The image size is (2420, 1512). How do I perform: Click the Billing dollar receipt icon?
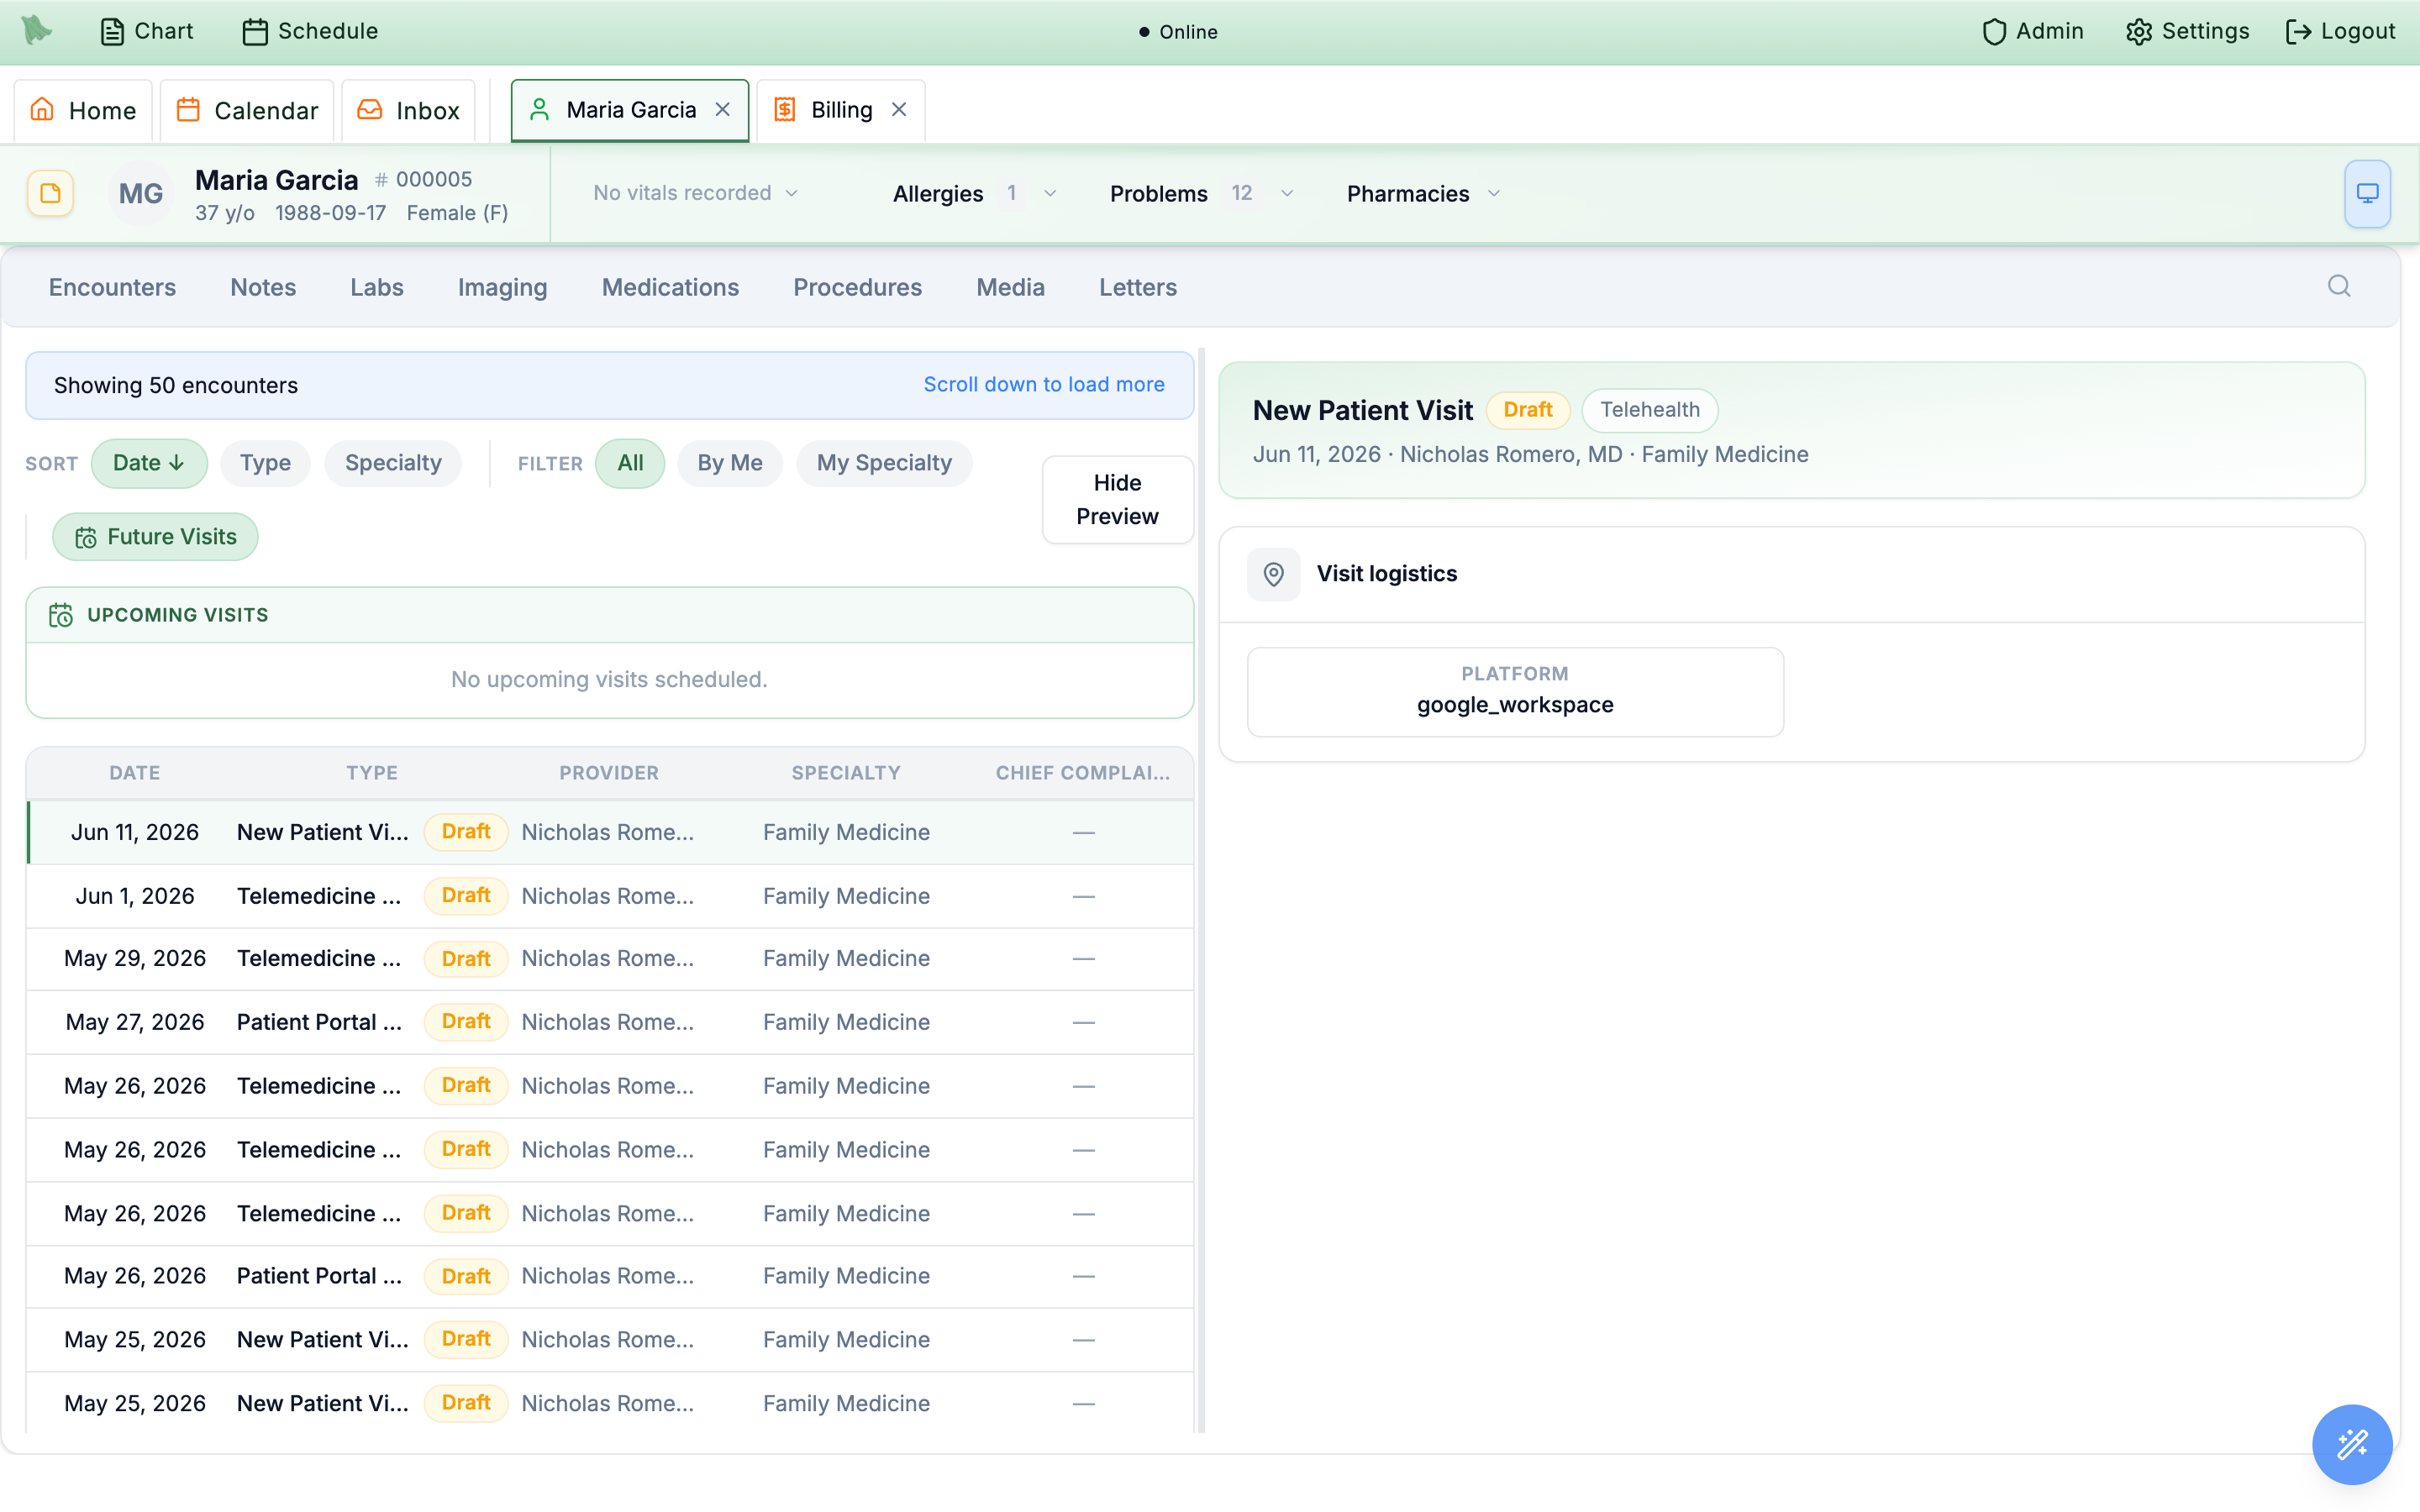[785, 109]
